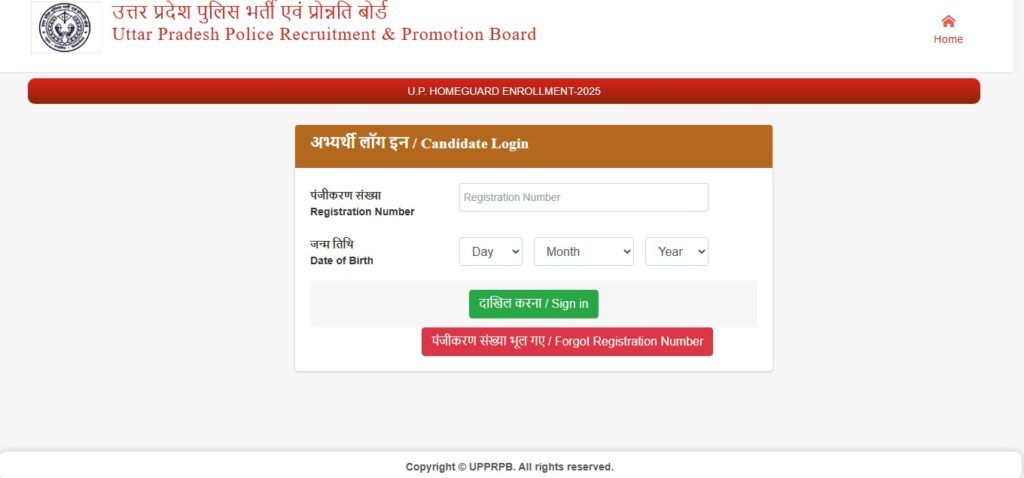This screenshot has height=478, width=1024.
Task: Click the Forgot Registration Number button
Action: 567,342
